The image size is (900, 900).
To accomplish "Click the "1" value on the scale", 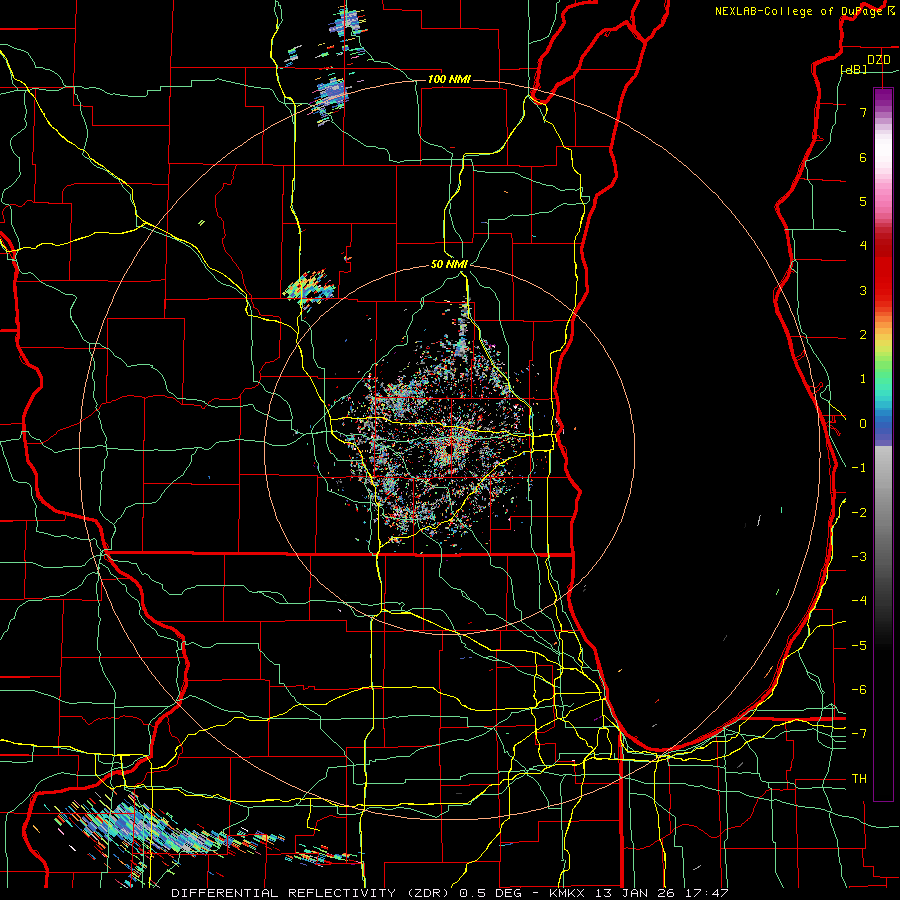I will point(863,379).
